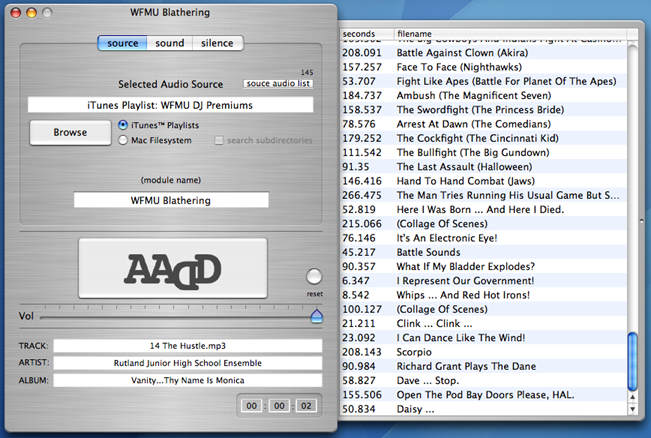Switch to the sound tab

tap(169, 43)
